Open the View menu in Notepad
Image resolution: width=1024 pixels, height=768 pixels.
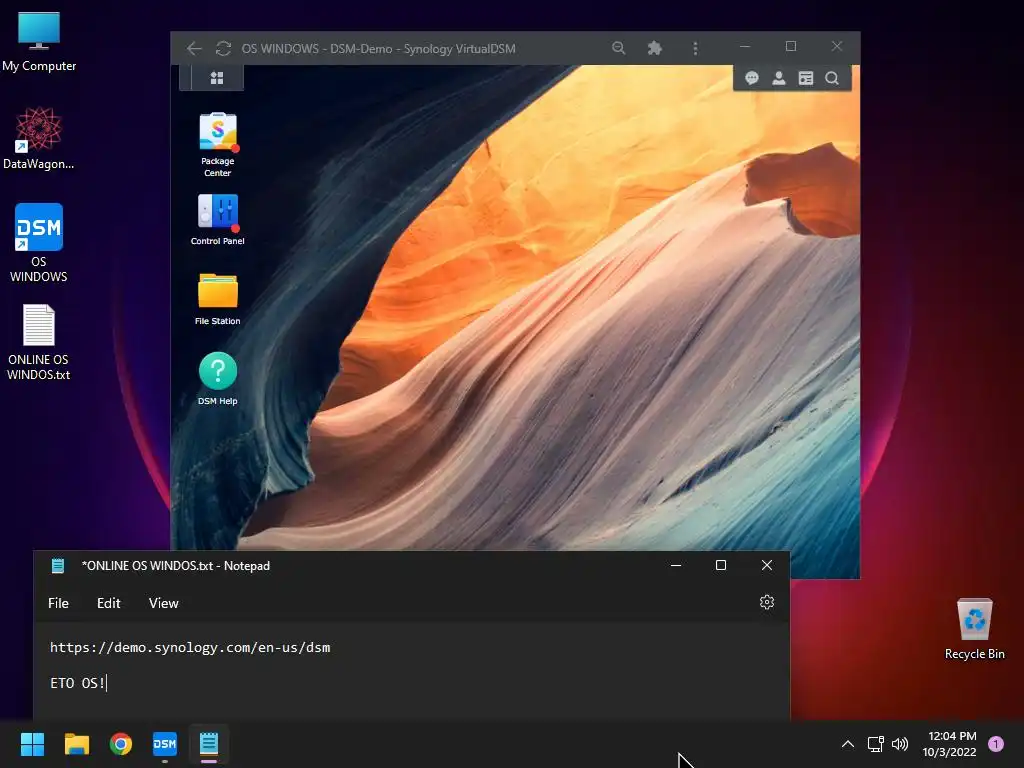tap(163, 603)
